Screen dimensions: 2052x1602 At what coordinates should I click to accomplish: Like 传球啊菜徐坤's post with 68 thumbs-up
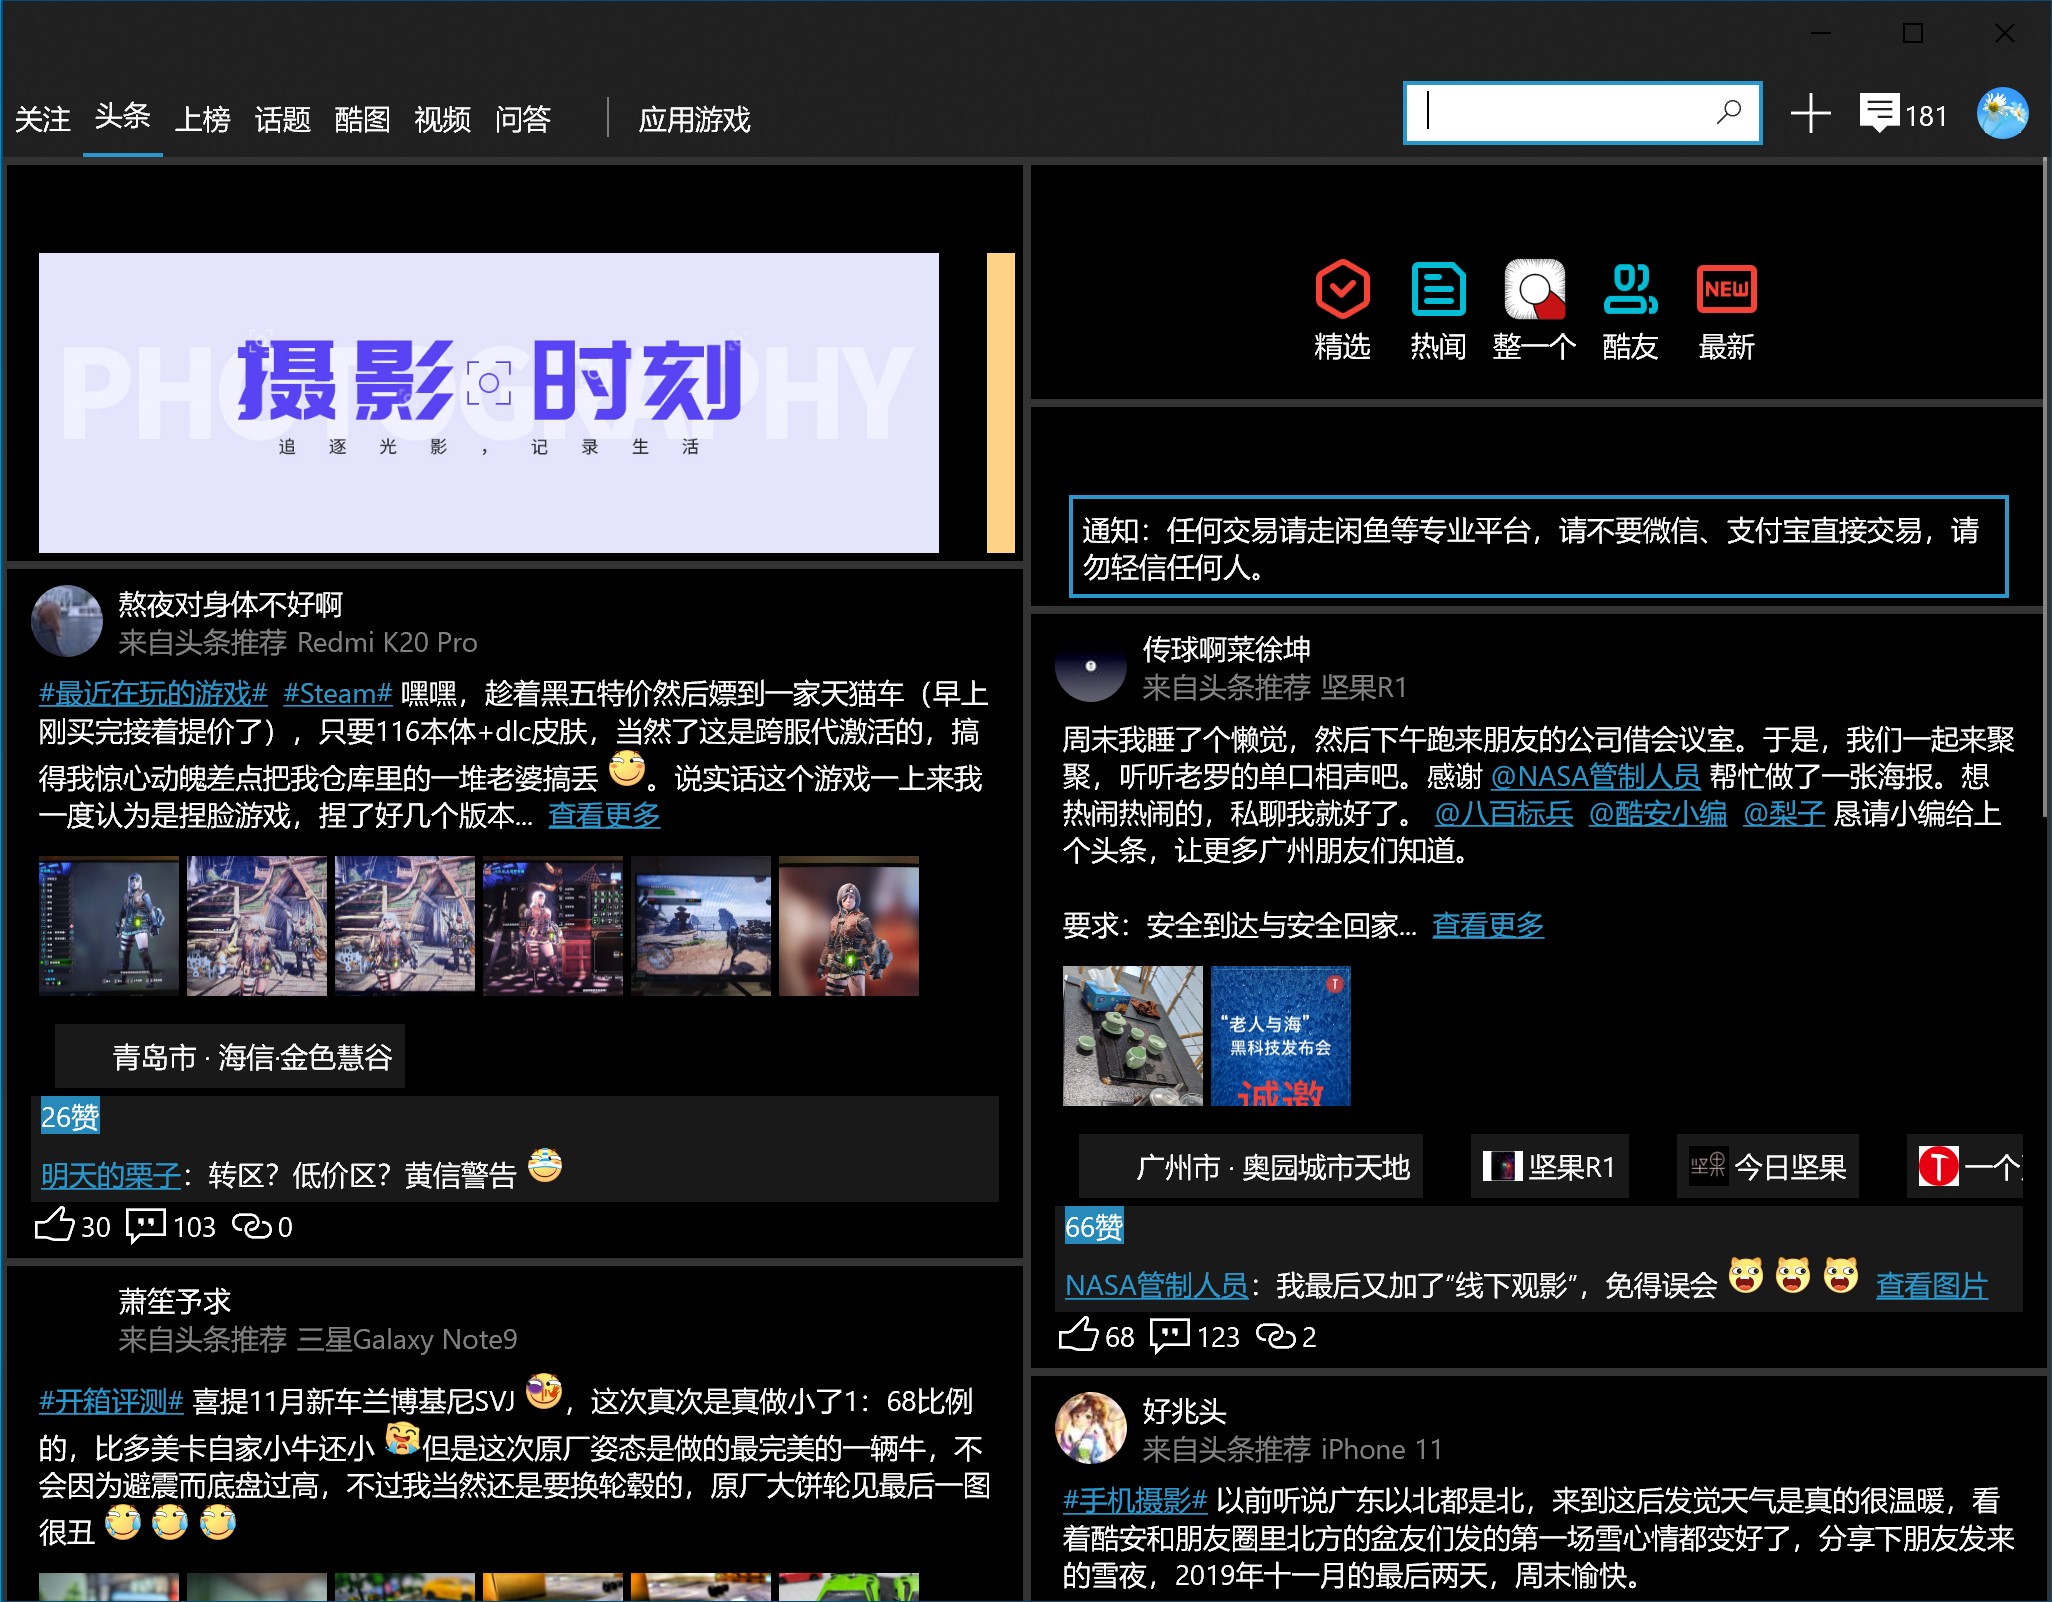tap(1079, 1335)
